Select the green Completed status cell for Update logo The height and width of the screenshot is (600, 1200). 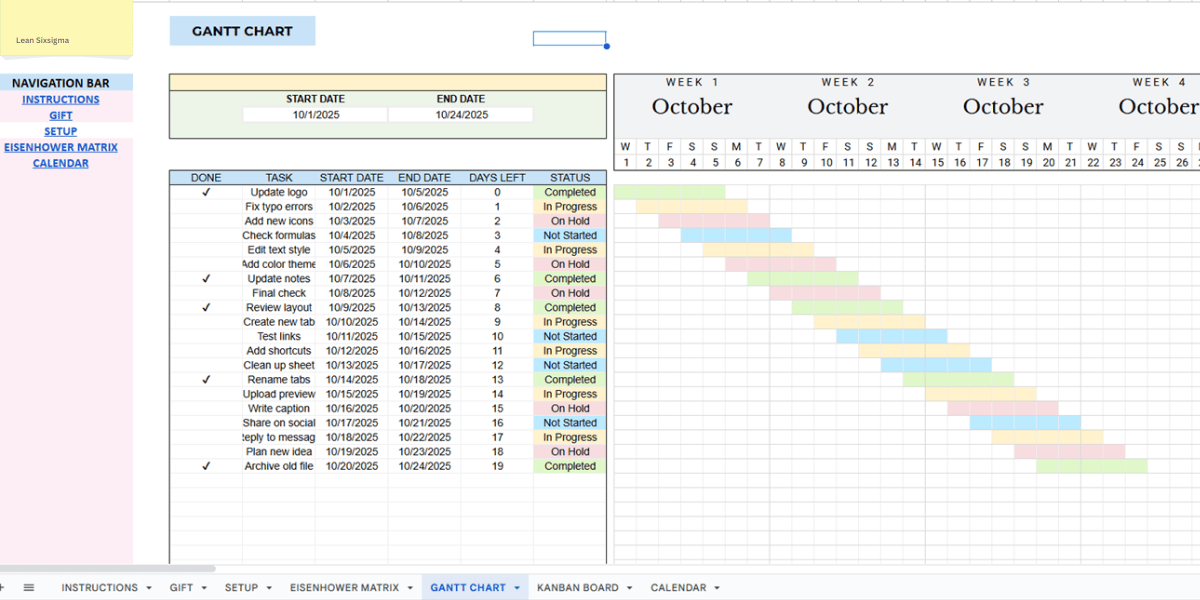tap(570, 192)
